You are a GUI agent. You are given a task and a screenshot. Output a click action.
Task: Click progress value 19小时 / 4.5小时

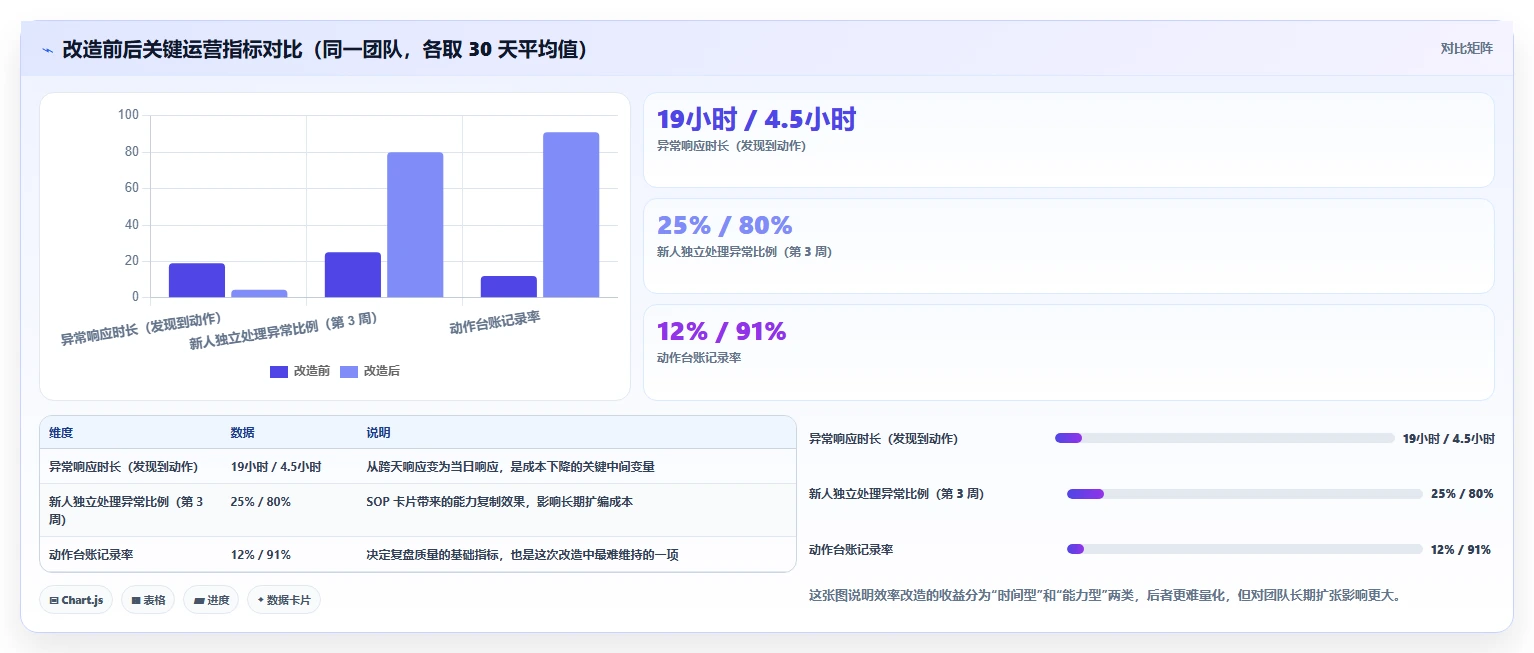point(1448,438)
